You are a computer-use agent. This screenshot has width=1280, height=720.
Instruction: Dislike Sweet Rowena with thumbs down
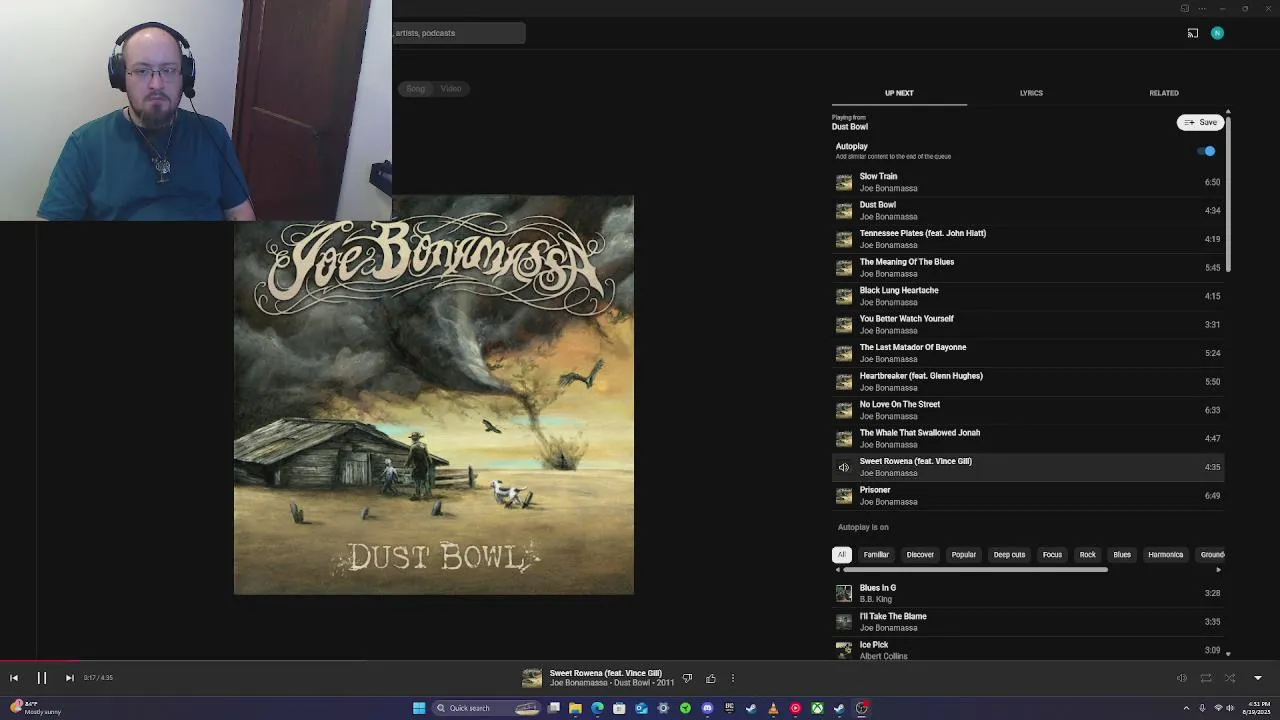tap(687, 678)
